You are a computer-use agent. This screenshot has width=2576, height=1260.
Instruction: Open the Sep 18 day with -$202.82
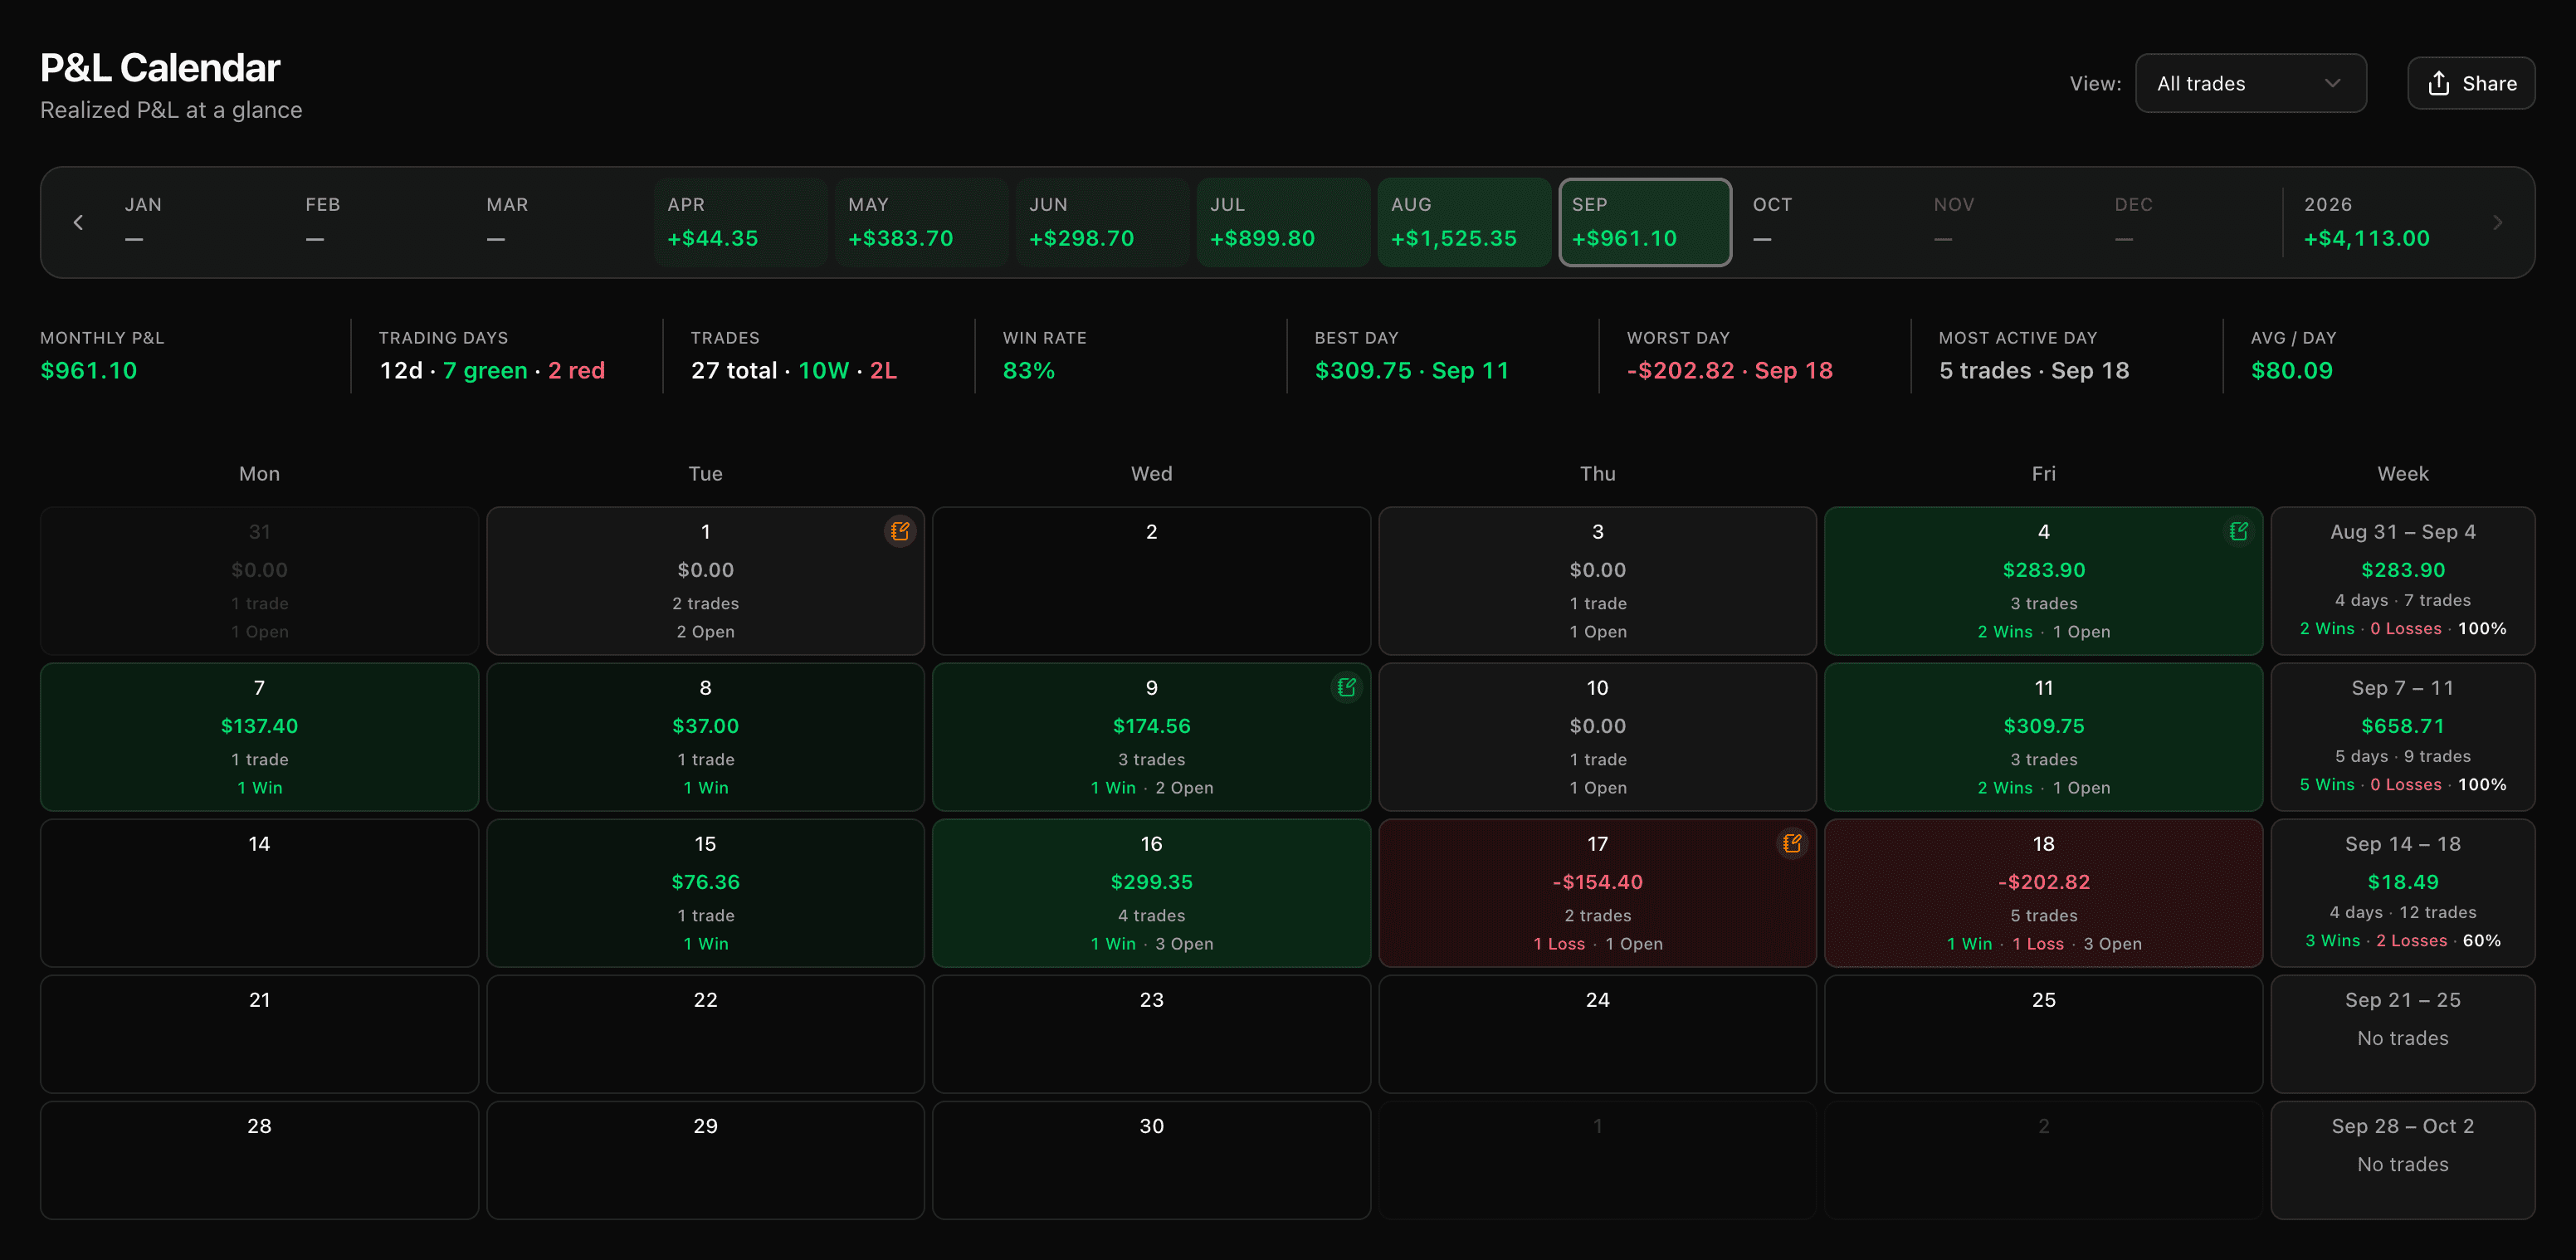(x=2043, y=893)
